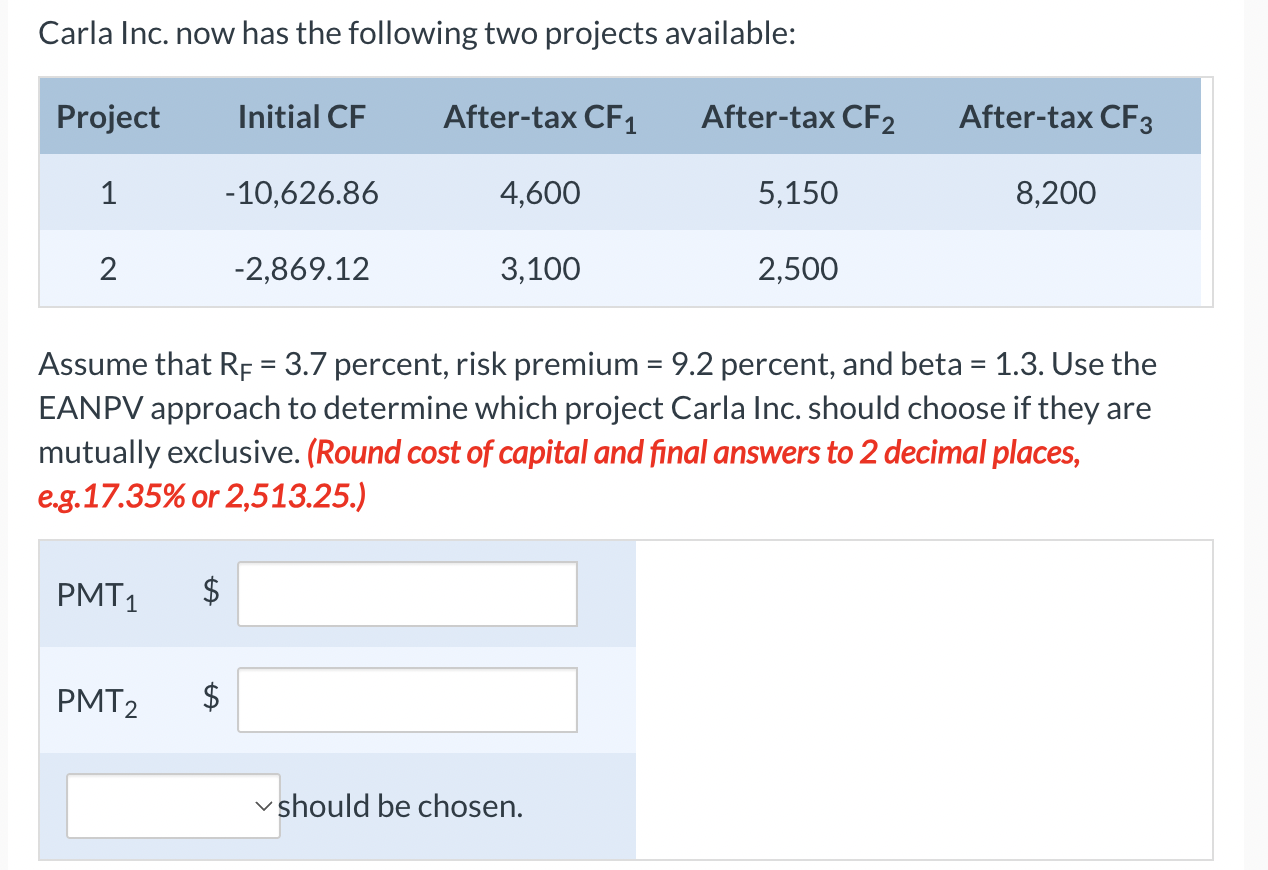Click the 'should be chosen.' label text
Viewport: 1268px width, 870px height.
[398, 805]
